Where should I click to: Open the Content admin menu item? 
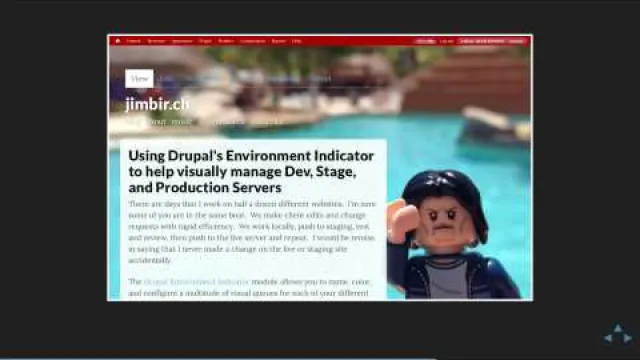(133, 41)
